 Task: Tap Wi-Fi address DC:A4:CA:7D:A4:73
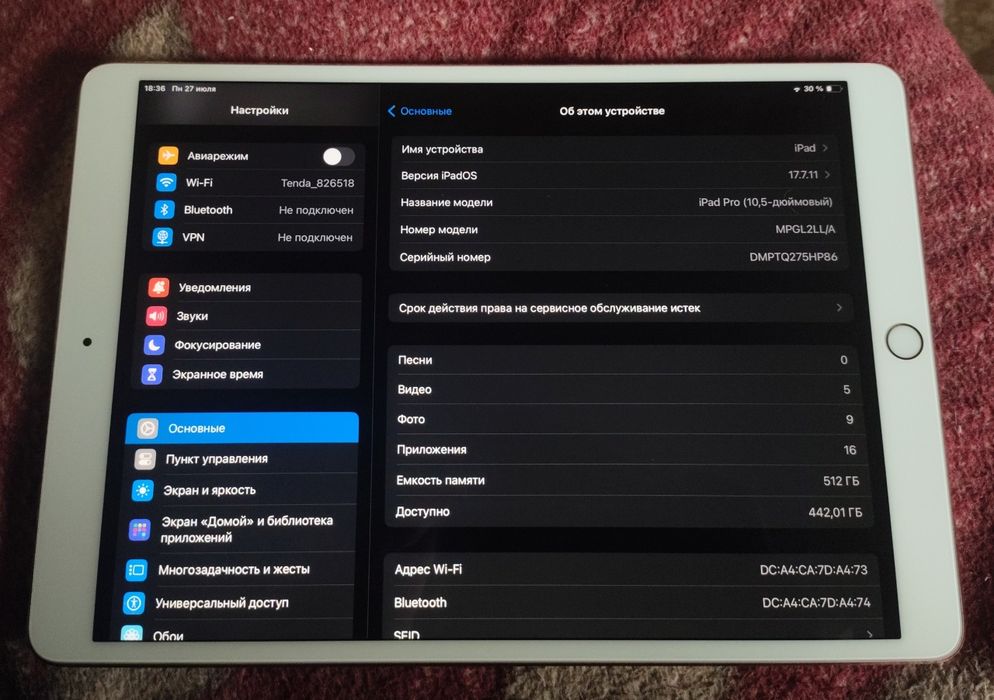click(x=813, y=570)
